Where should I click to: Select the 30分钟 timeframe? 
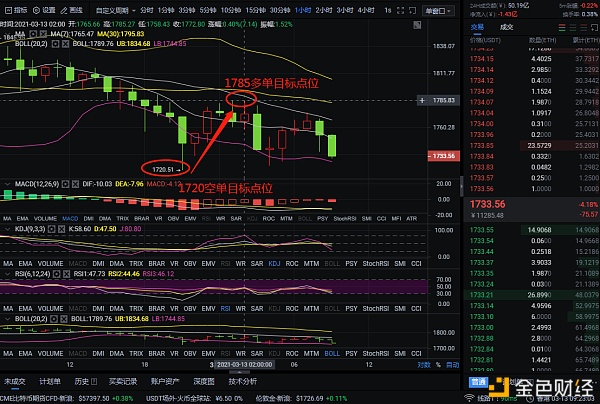click(x=280, y=10)
